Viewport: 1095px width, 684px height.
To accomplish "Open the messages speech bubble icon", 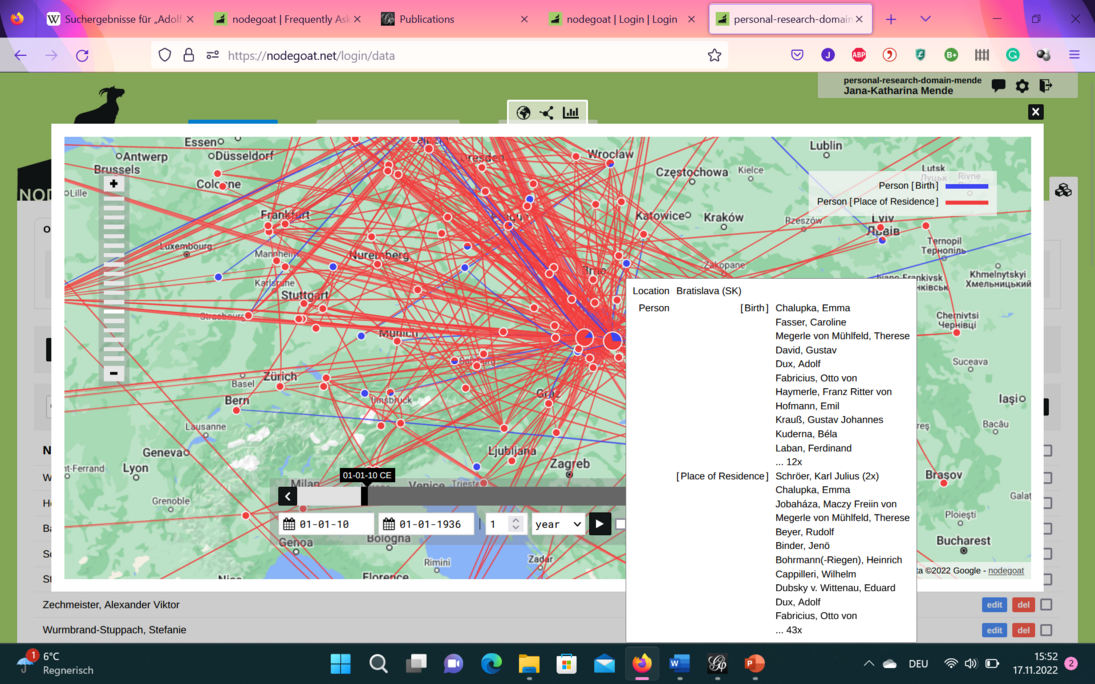I will pyautogui.click(x=998, y=86).
